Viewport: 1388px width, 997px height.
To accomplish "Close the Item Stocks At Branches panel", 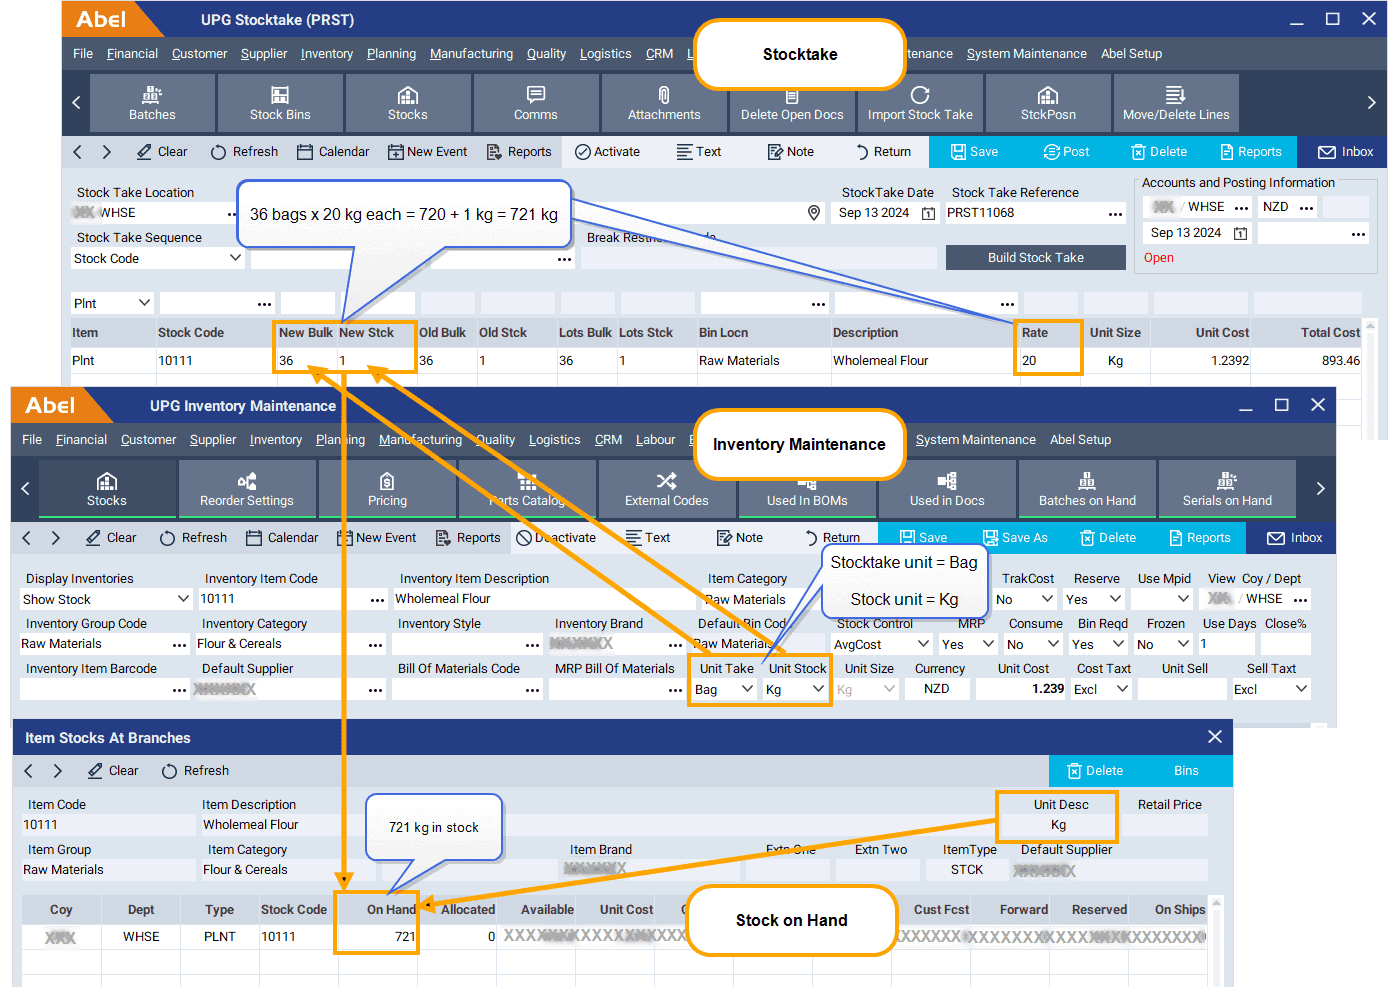I will click(1215, 737).
